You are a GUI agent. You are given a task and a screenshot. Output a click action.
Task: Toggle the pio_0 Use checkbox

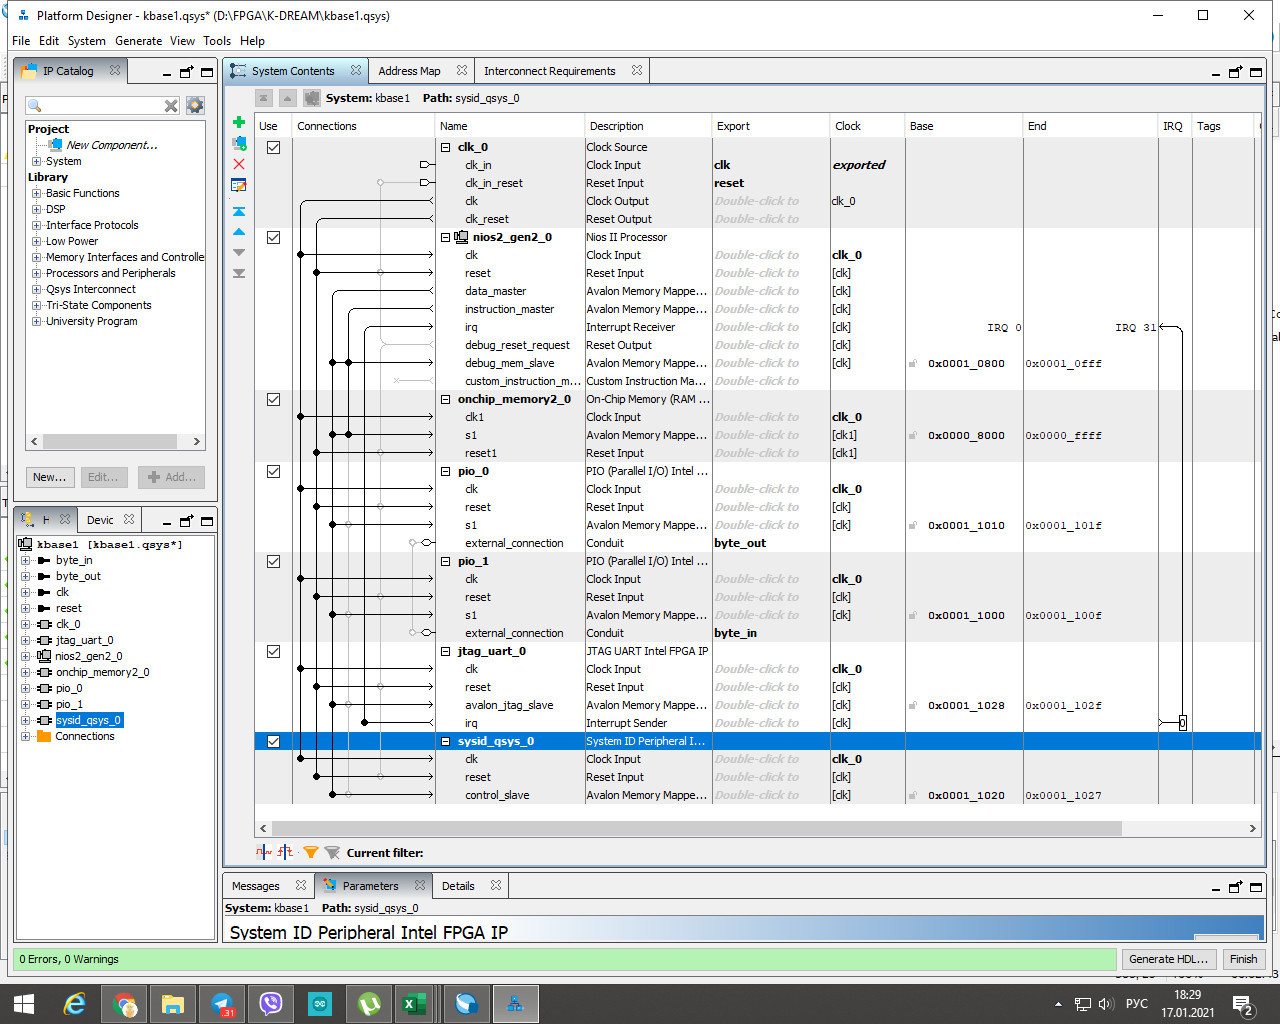pos(273,471)
